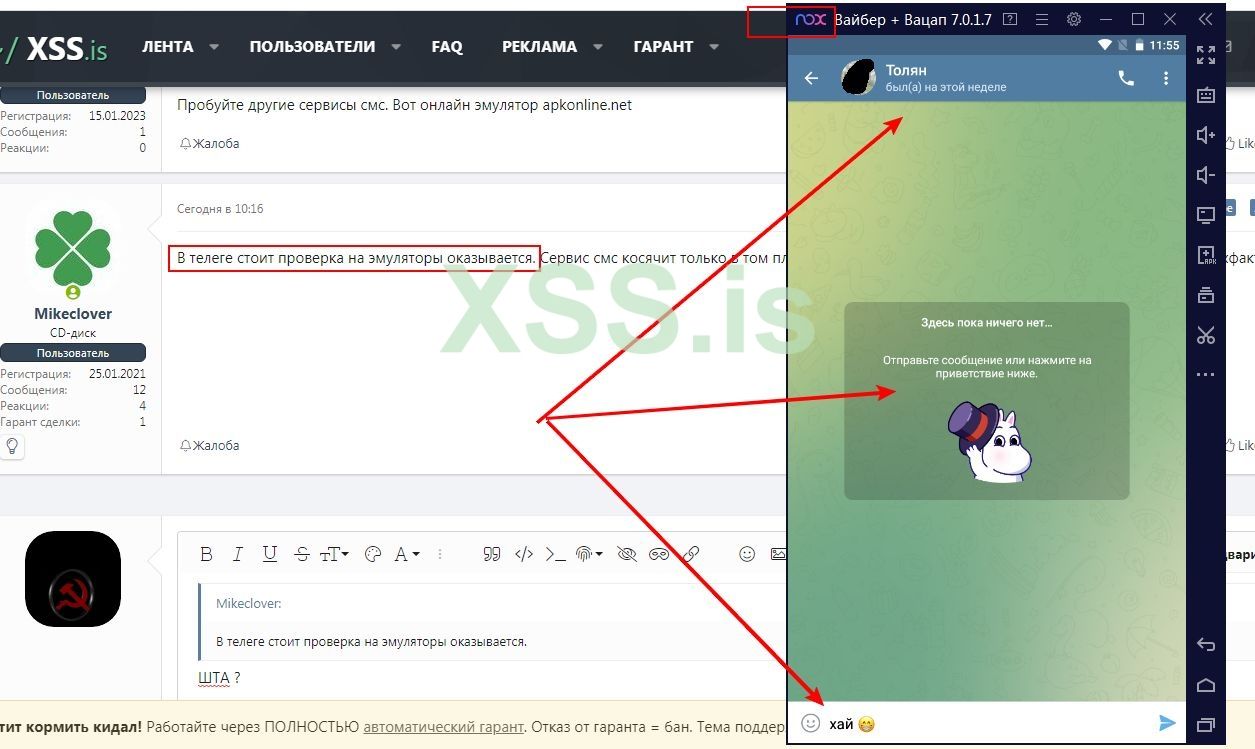1255x749 pixels.
Task: Open Nox toolbox printer-like icon
Action: tap(1206, 295)
